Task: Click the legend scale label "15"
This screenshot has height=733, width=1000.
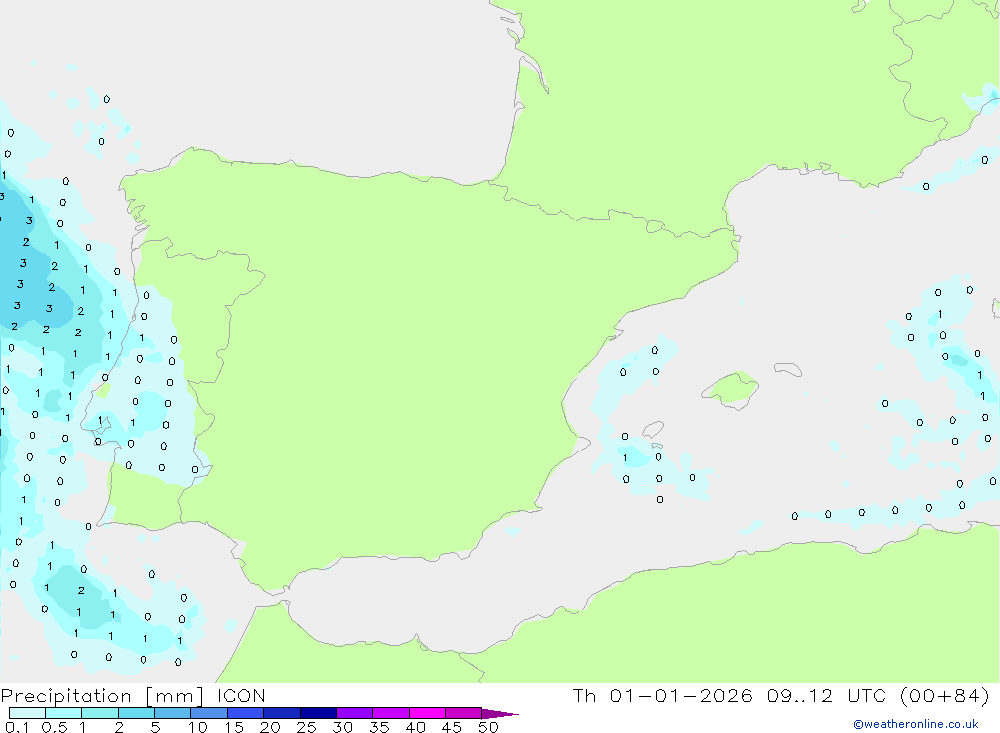Action: (234, 727)
